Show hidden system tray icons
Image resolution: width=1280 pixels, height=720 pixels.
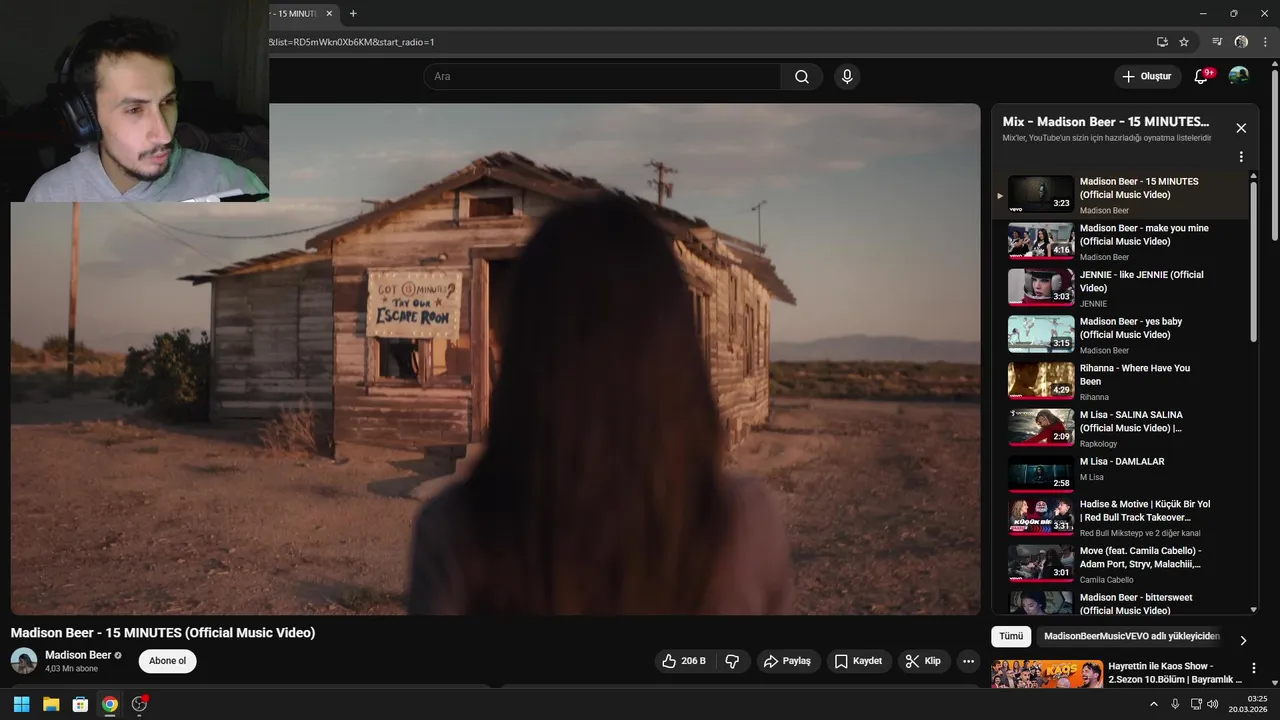tap(1154, 704)
